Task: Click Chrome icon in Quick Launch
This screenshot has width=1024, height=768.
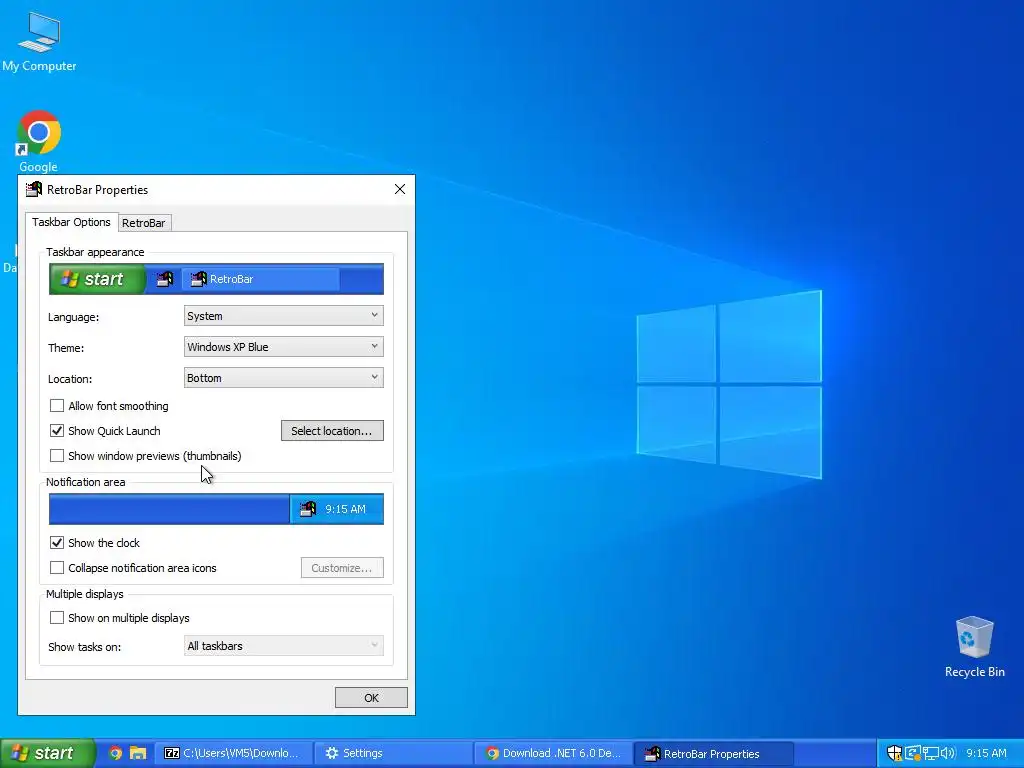Action: [x=116, y=753]
